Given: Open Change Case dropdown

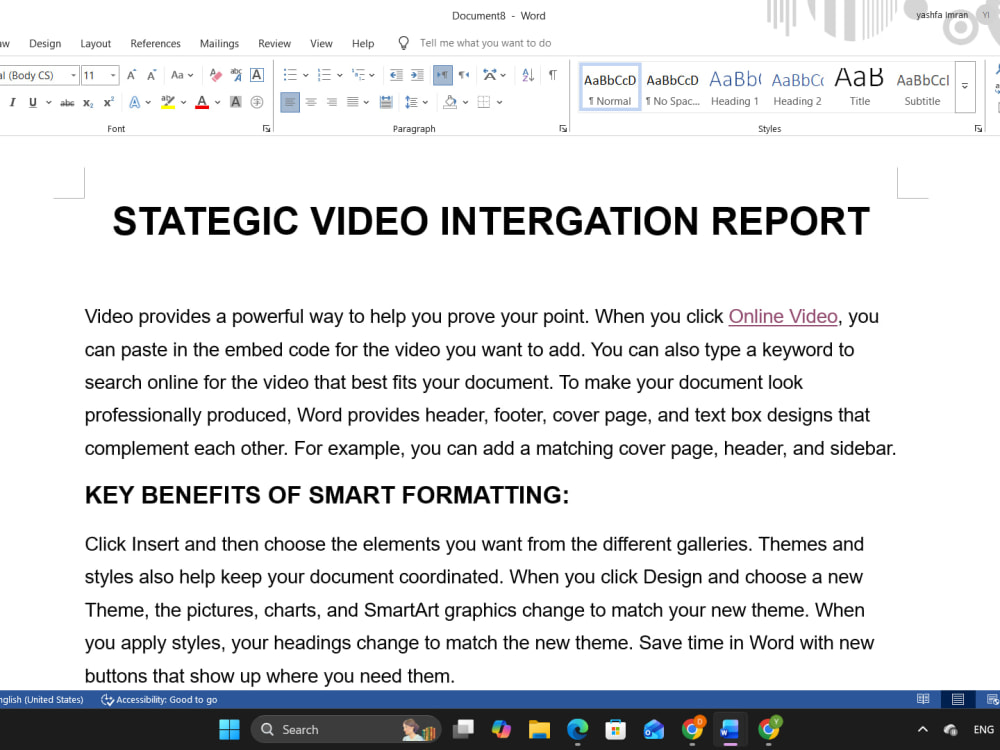Looking at the screenshot, I should pyautogui.click(x=182, y=75).
